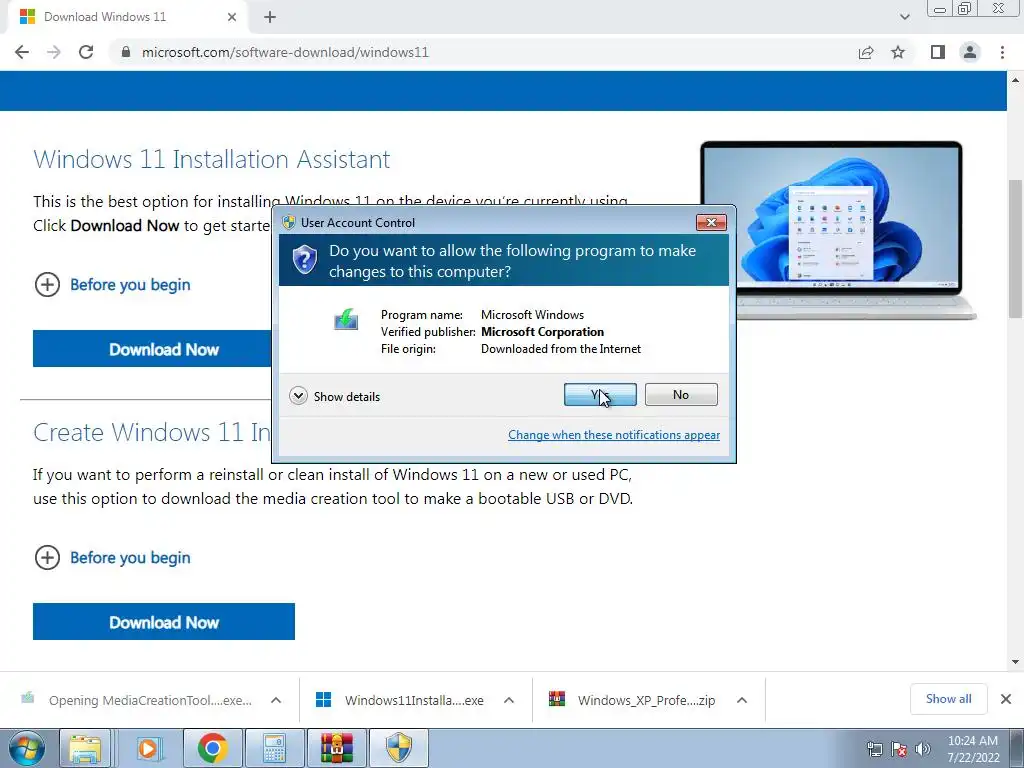The width and height of the screenshot is (1024, 768).
Task: Close the User Account Control dialog
Action: pos(711,223)
